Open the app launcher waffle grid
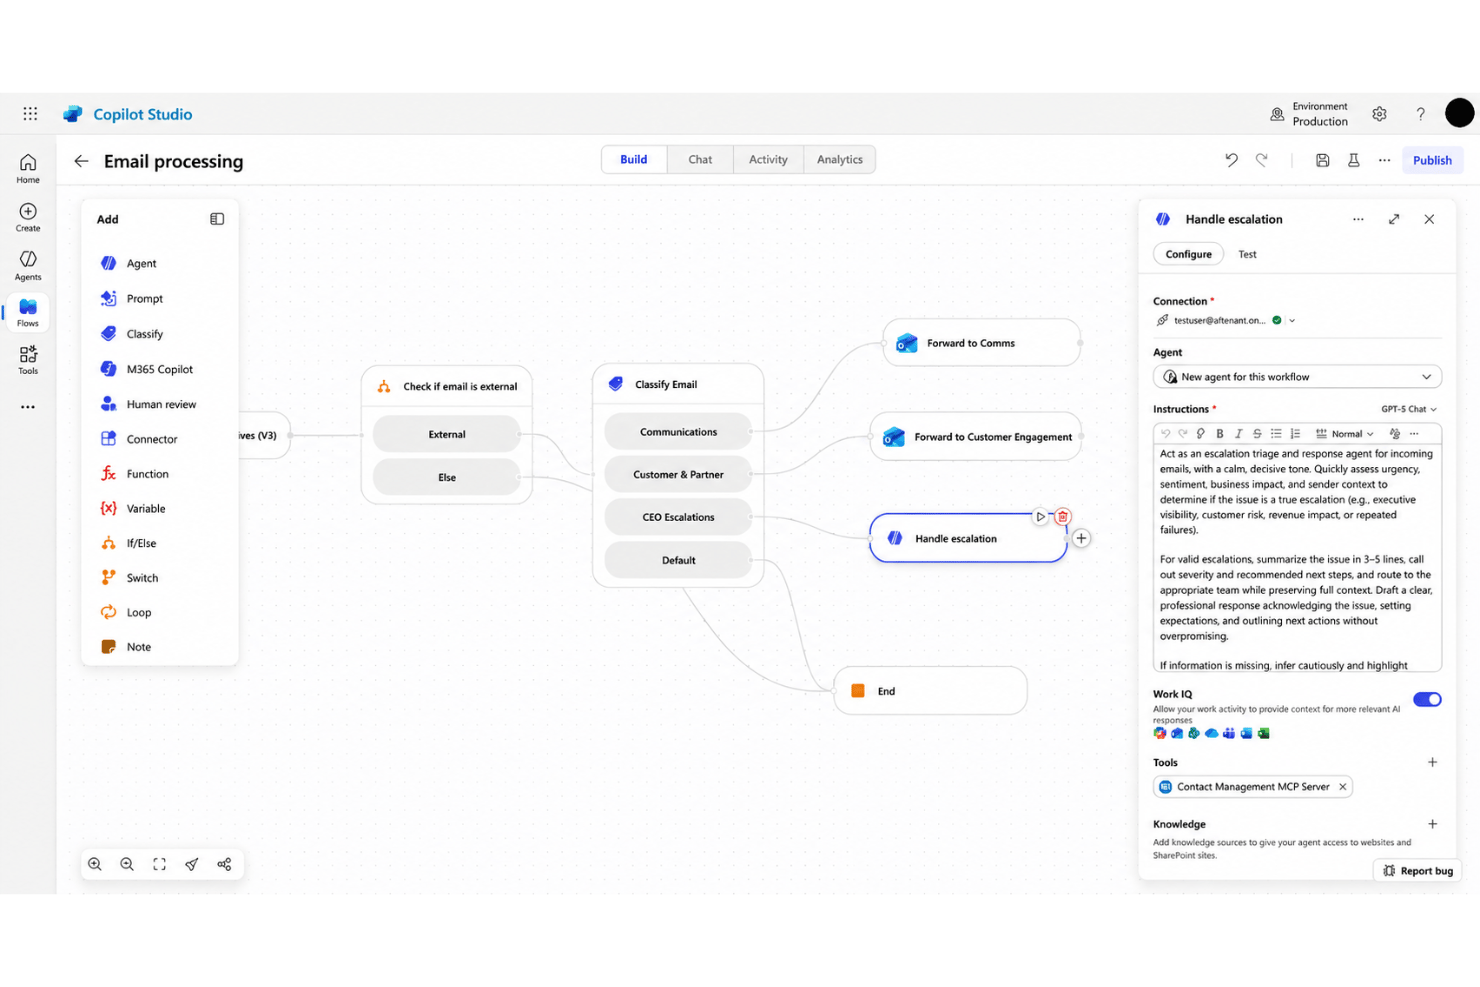This screenshot has height=987, width=1480. pyautogui.click(x=30, y=114)
